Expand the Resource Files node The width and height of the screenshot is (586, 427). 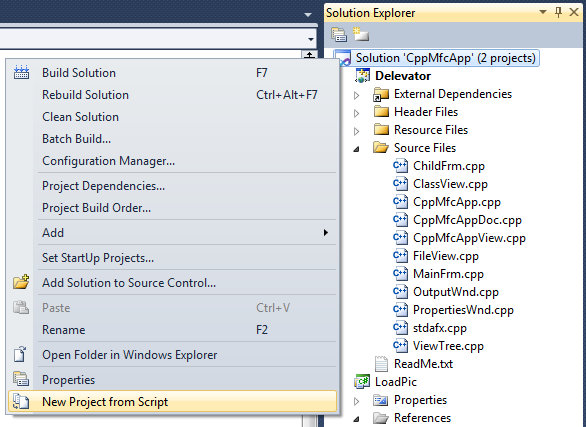pyautogui.click(x=357, y=131)
